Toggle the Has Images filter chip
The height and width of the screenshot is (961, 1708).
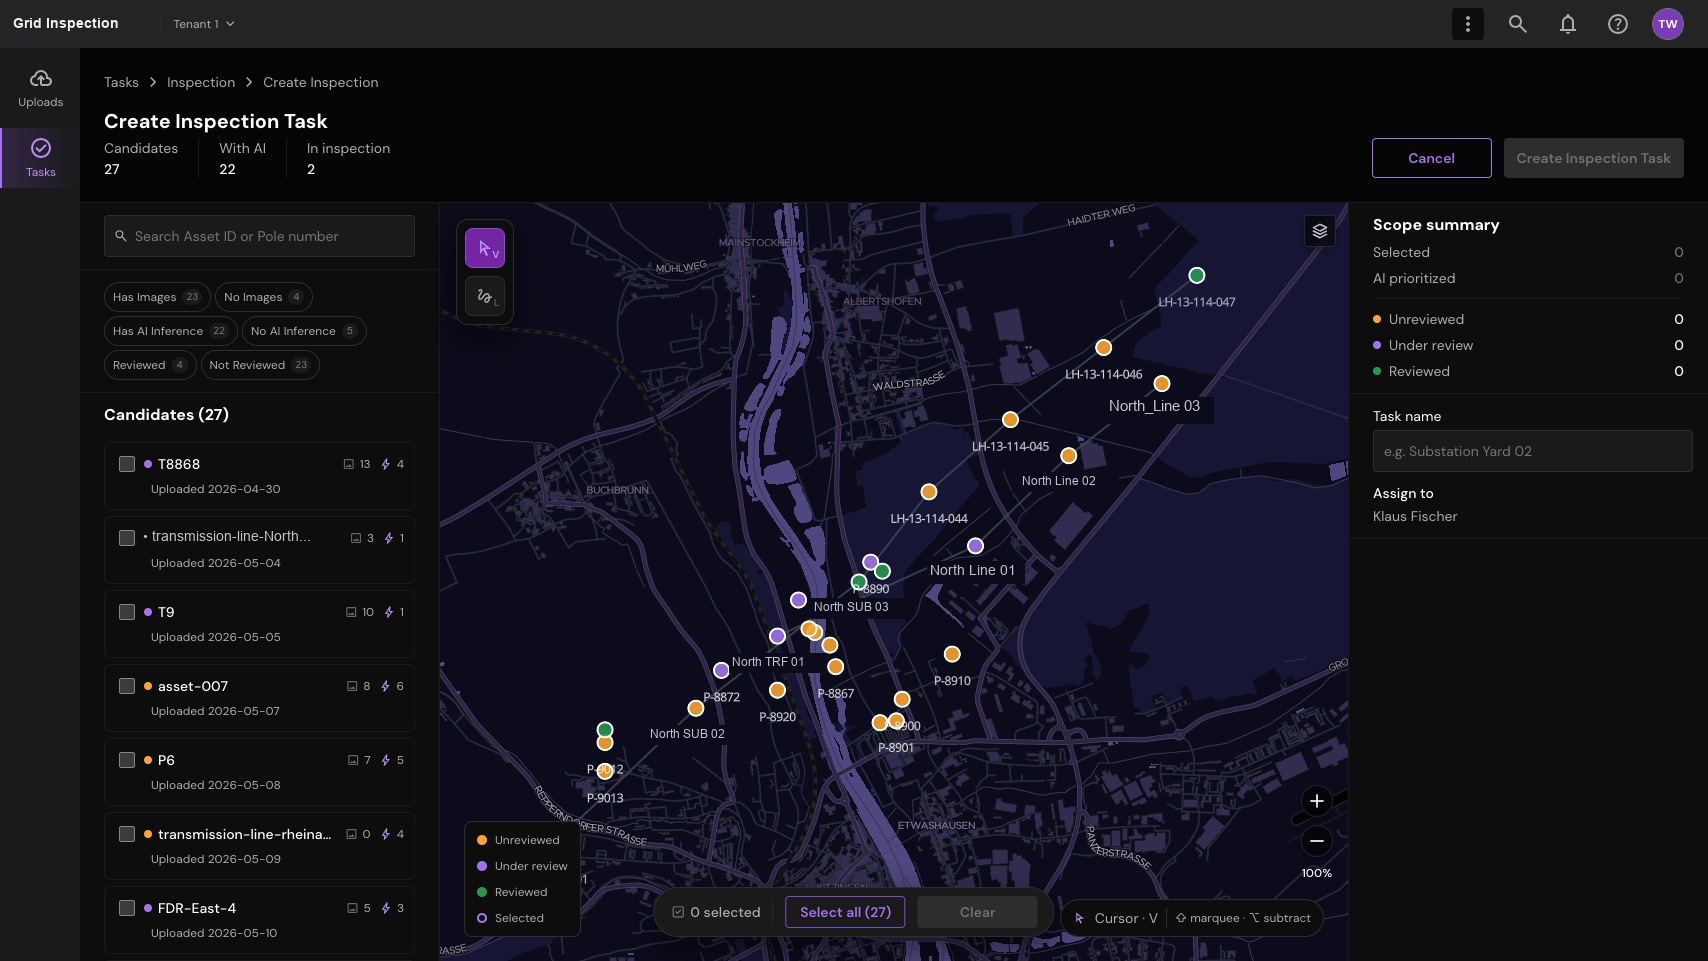pyautogui.click(x=157, y=297)
